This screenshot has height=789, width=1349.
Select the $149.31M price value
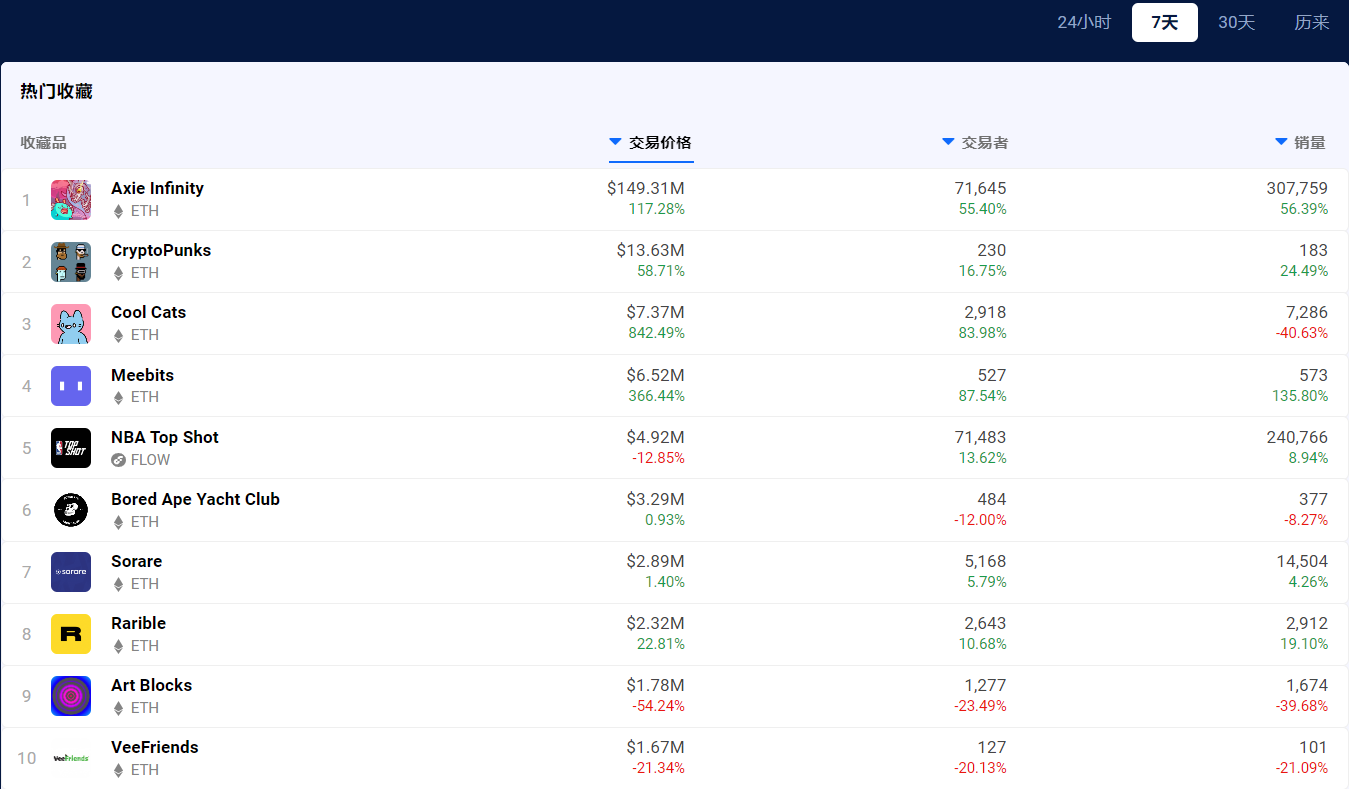click(646, 188)
